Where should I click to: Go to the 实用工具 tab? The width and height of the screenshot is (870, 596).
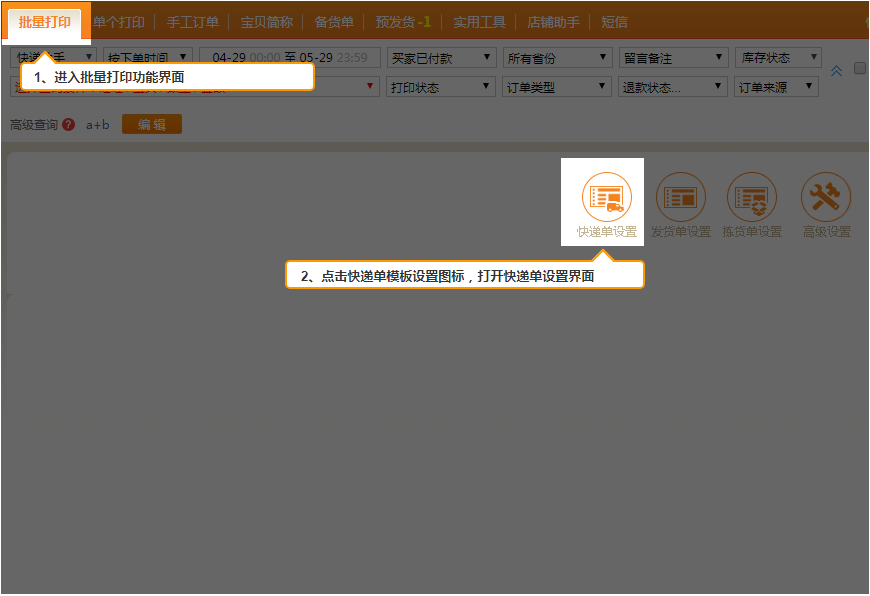click(479, 22)
